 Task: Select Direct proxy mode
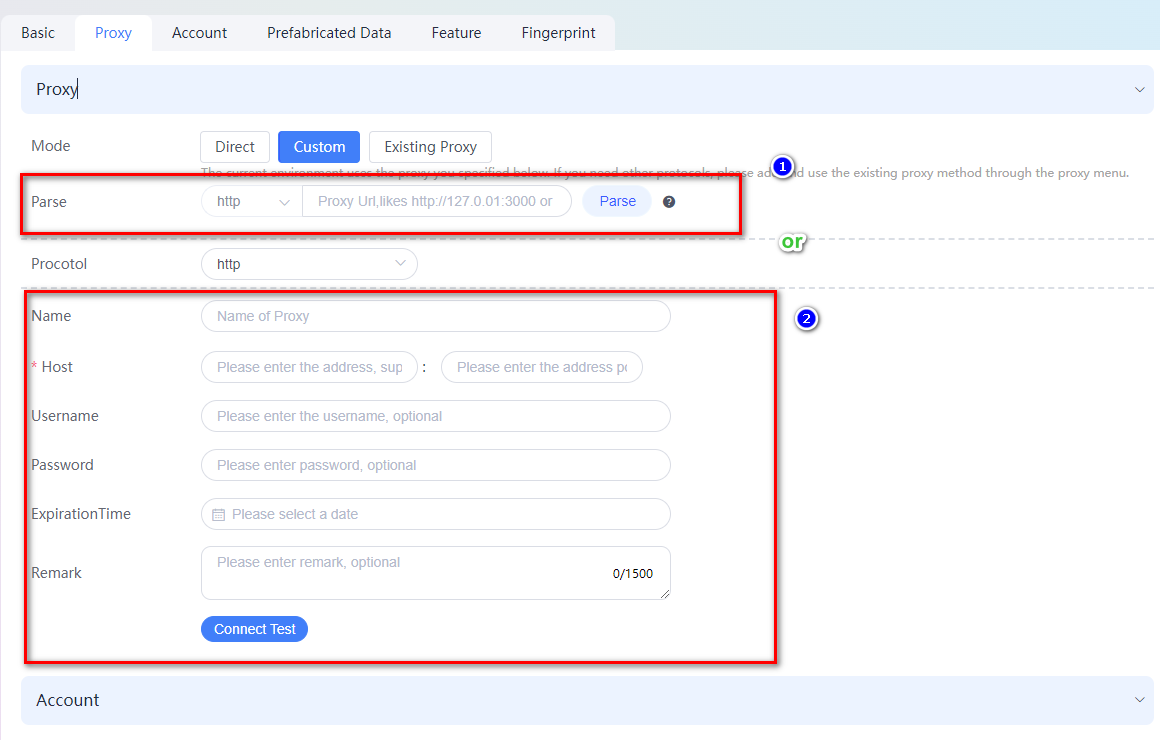(235, 147)
